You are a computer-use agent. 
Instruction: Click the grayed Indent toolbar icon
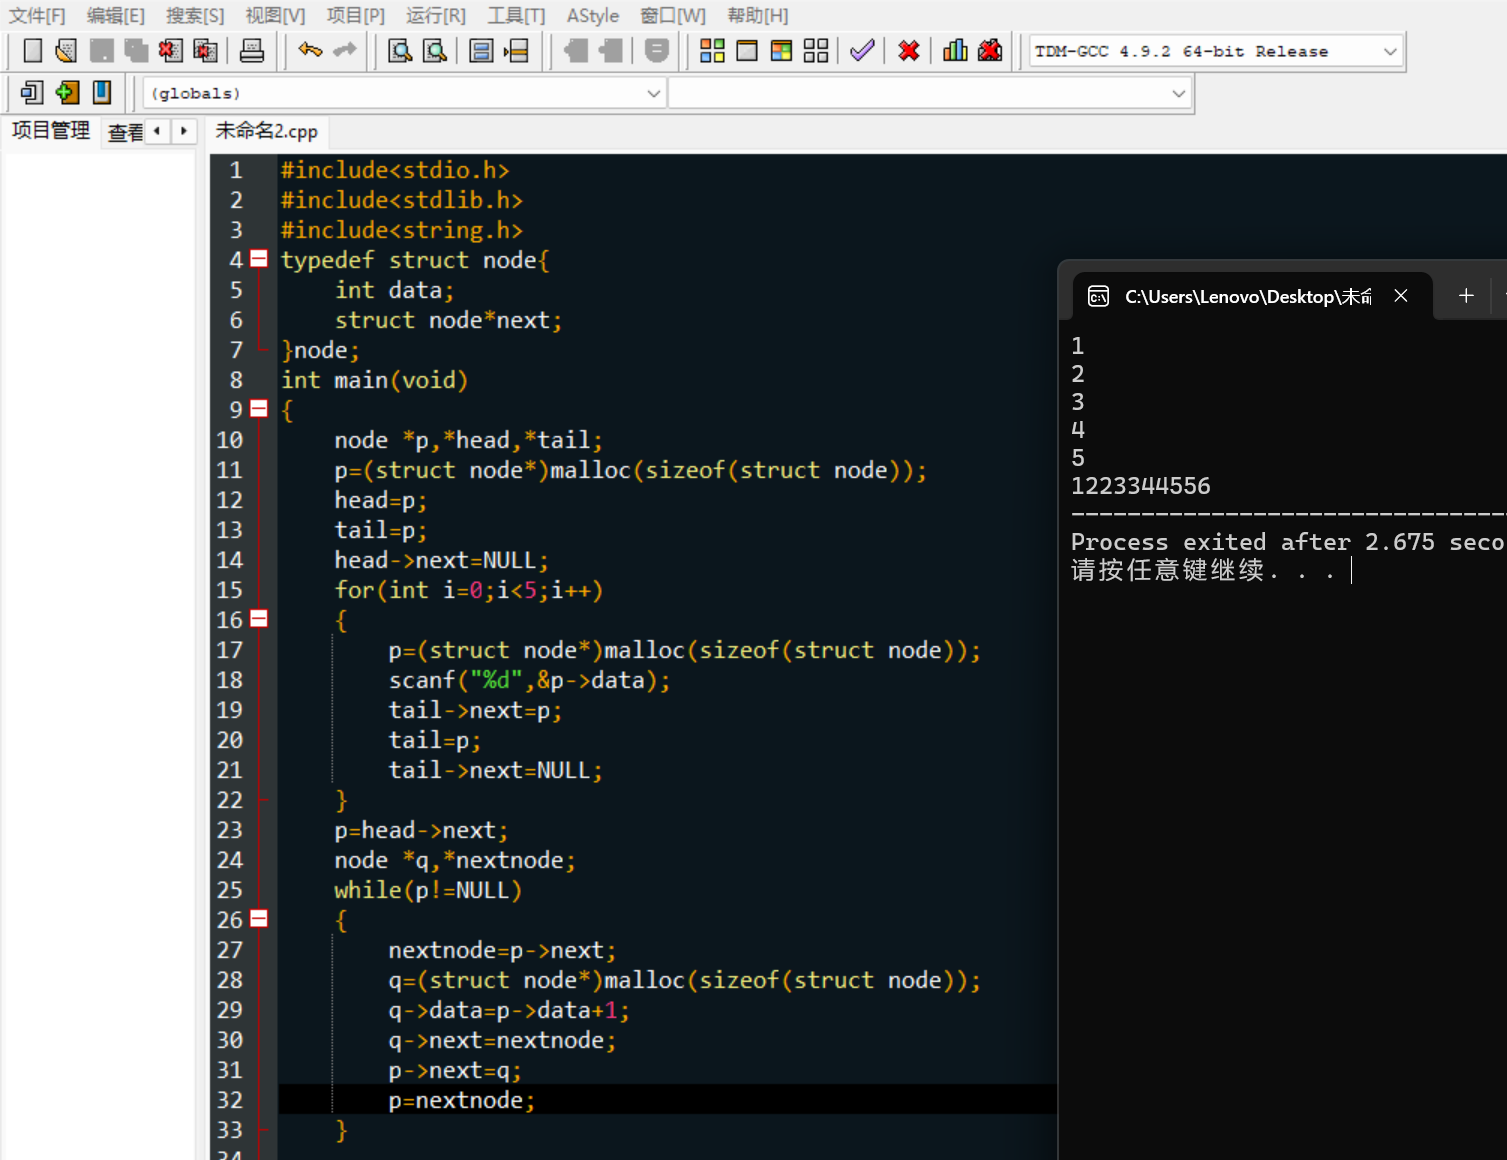[610, 51]
